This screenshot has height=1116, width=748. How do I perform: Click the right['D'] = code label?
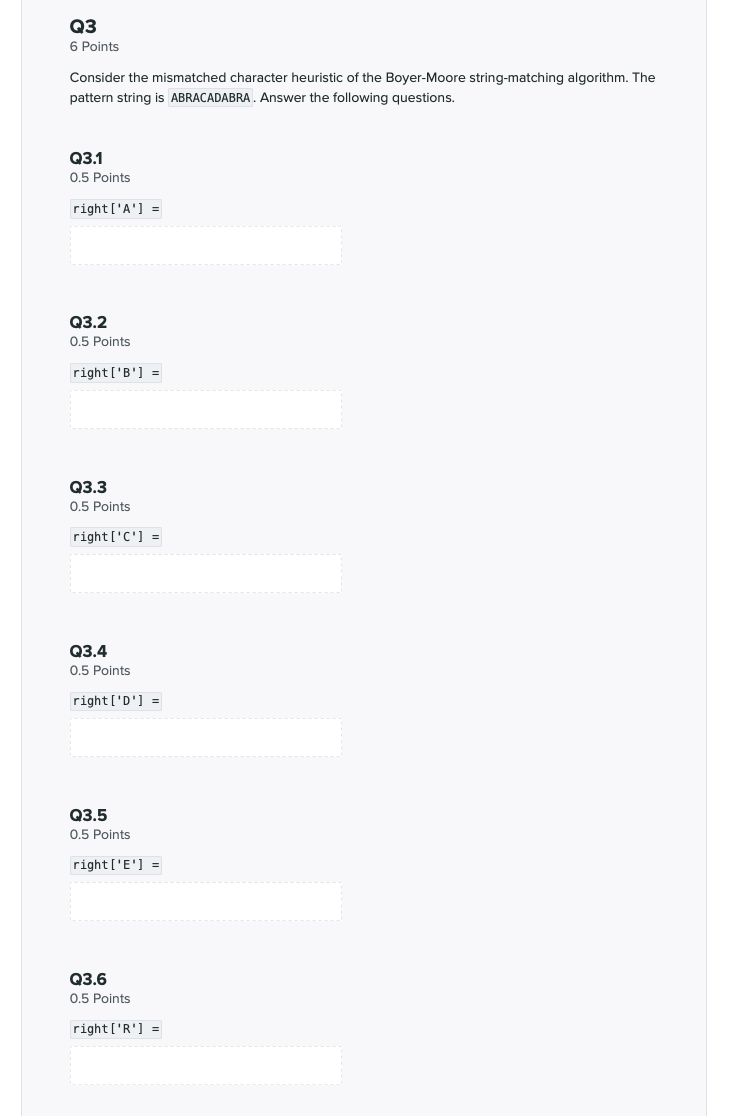point(116,701)
